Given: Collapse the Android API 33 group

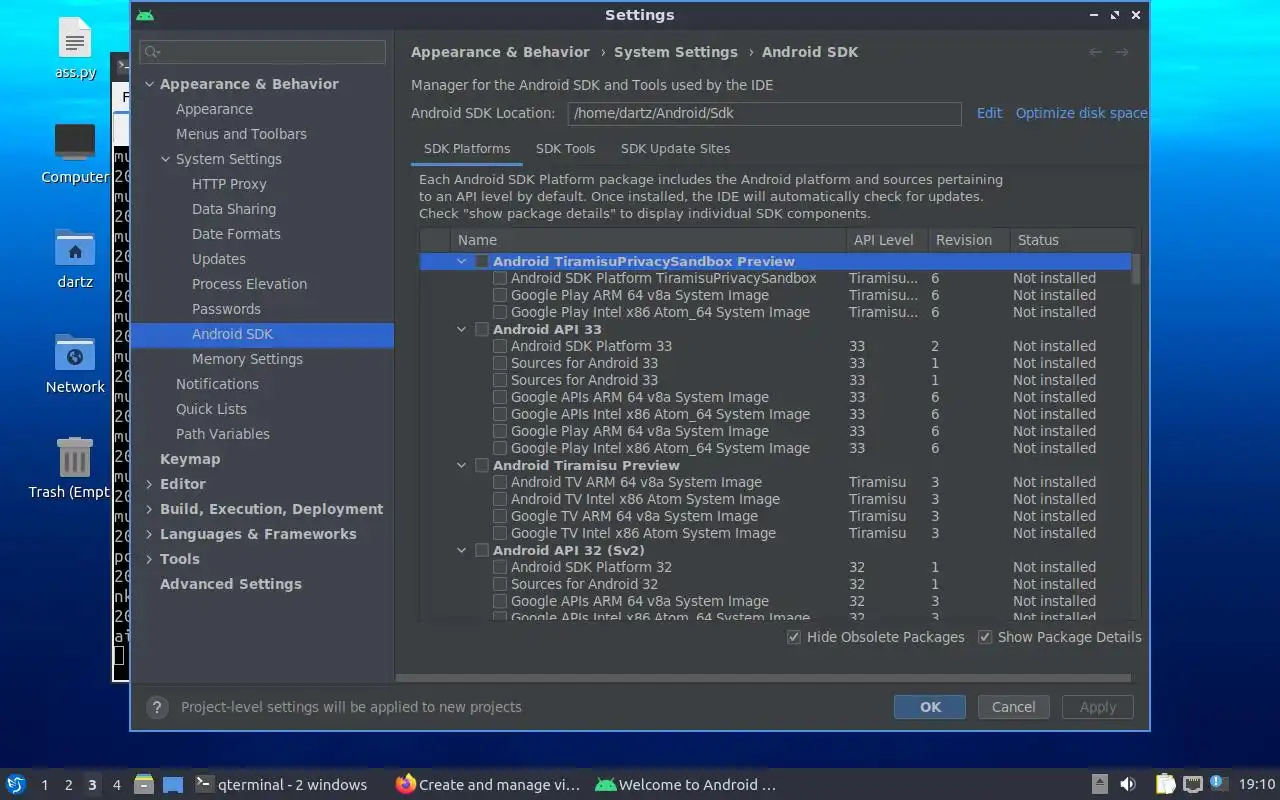Looking at the screenshot, I should [462, 329].
